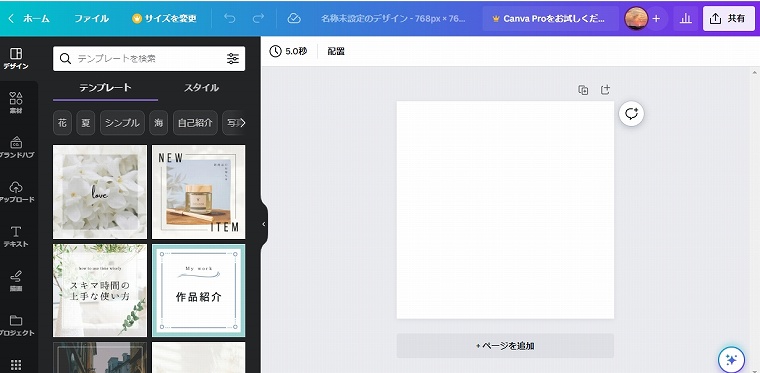The height and width of the screenshot is (373, 760).
Task: Click the back arrow next to ホーム
Action: pyautogui.click(x=11, y=18)
